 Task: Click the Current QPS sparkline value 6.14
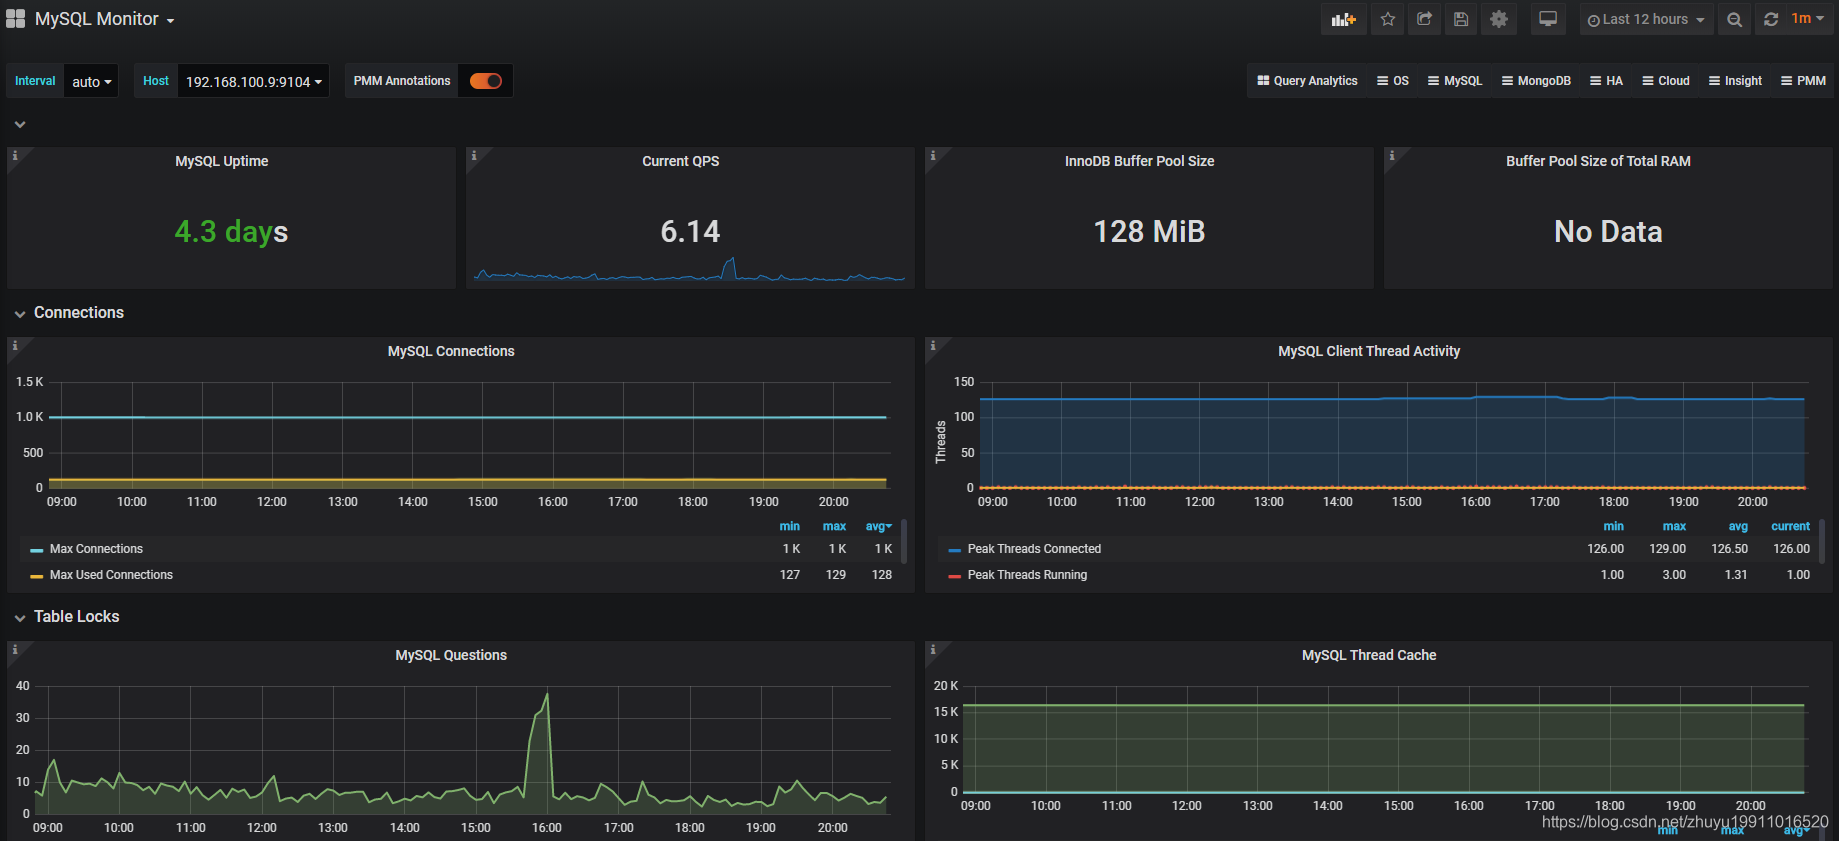pyautogui.click(x=690, y=232)
